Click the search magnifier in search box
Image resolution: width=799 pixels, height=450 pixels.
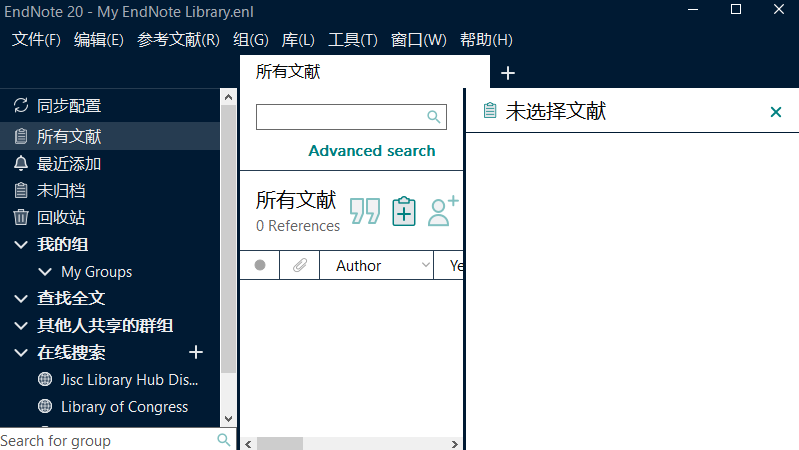(434, 117)
